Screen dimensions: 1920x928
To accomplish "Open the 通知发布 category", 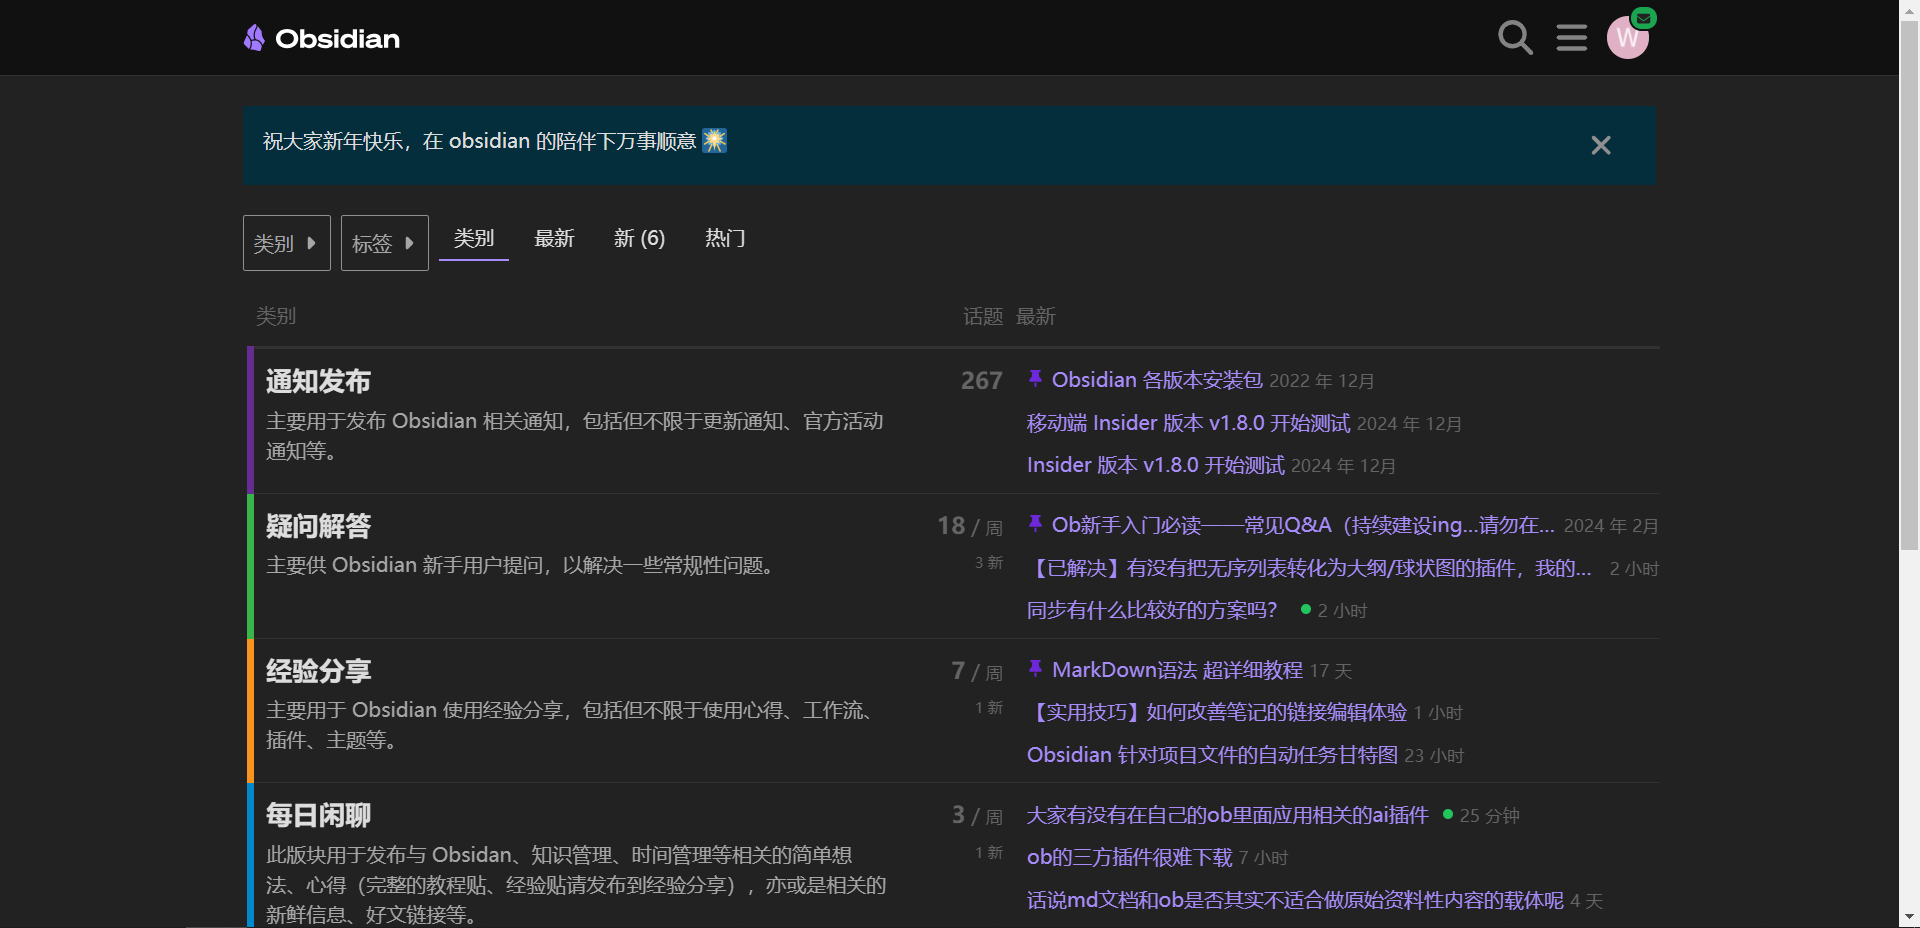I will tap(318, 381).
